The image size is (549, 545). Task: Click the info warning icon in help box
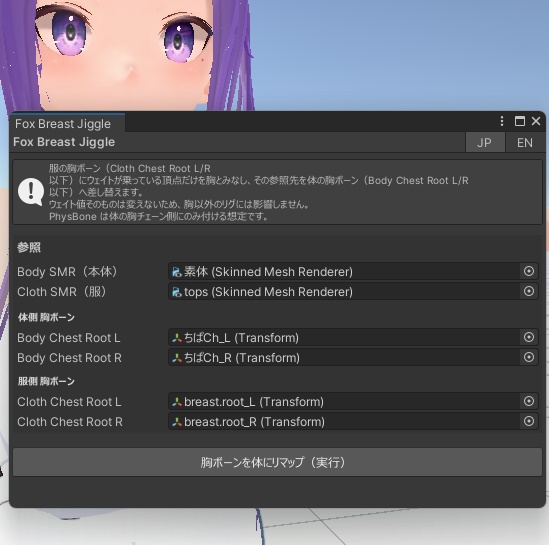pos(31,192)
